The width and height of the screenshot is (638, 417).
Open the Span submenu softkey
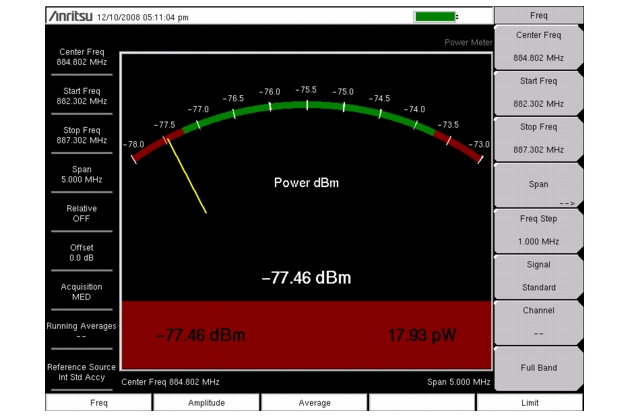click(x=538, y=185)
